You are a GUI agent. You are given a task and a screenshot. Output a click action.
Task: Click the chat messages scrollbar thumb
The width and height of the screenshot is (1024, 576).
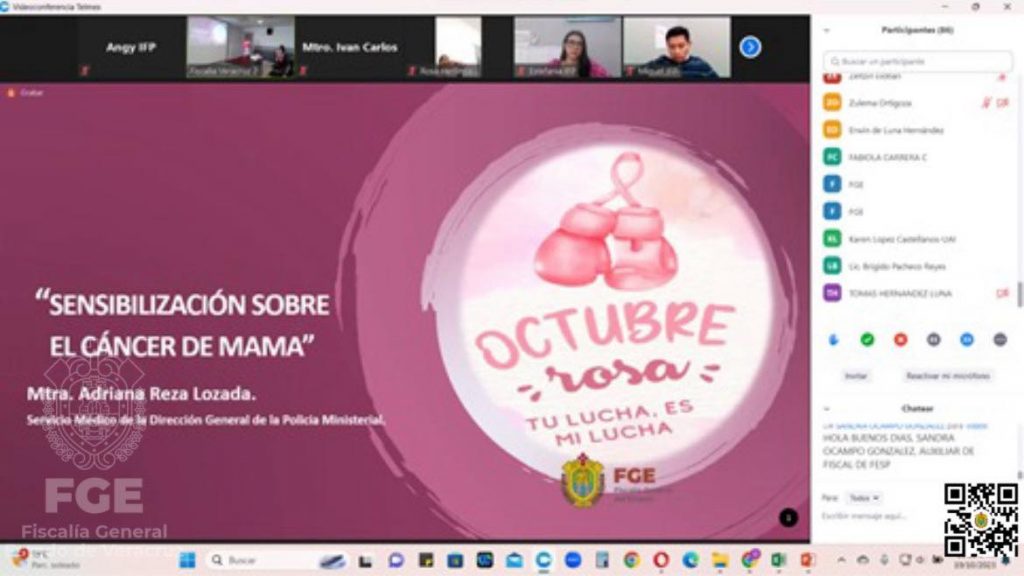[1019, 475]
